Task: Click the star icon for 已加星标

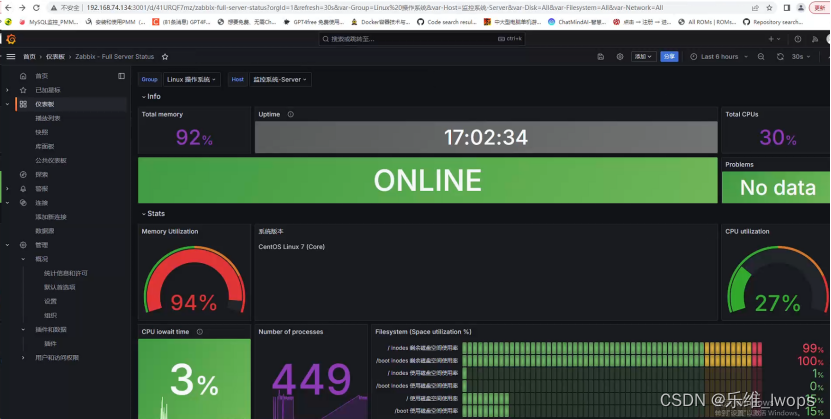Action: [23, 90]
